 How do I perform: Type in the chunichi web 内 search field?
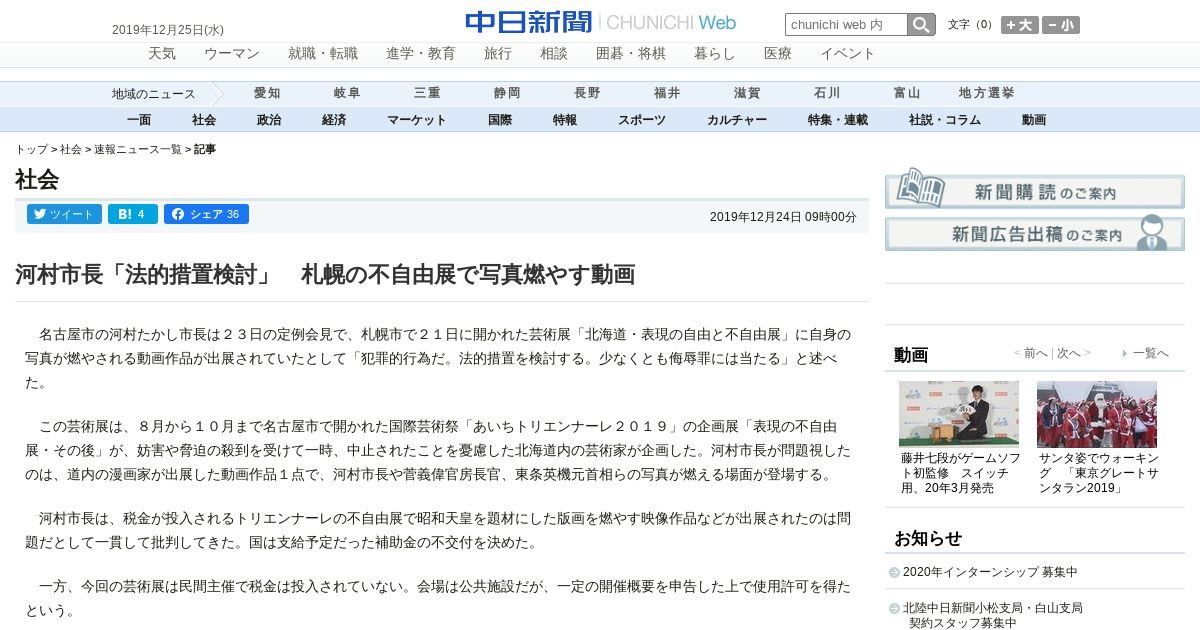pos(846,25)
